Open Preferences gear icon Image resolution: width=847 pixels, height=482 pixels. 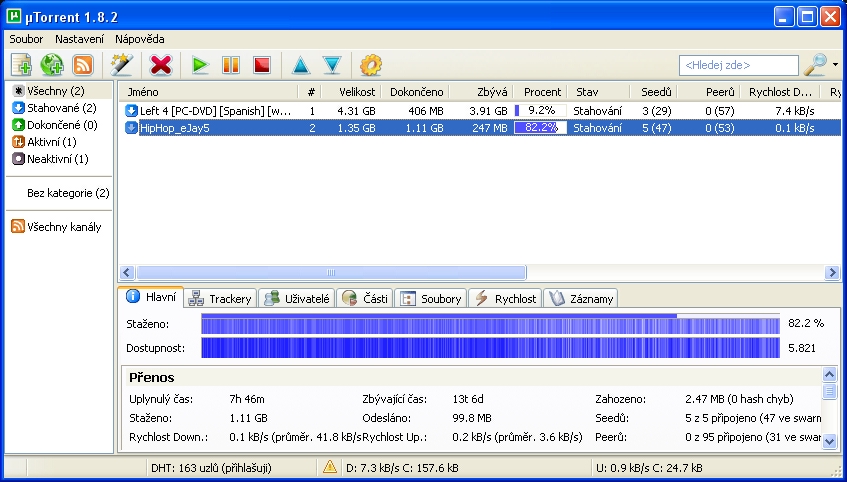(371, 65)
